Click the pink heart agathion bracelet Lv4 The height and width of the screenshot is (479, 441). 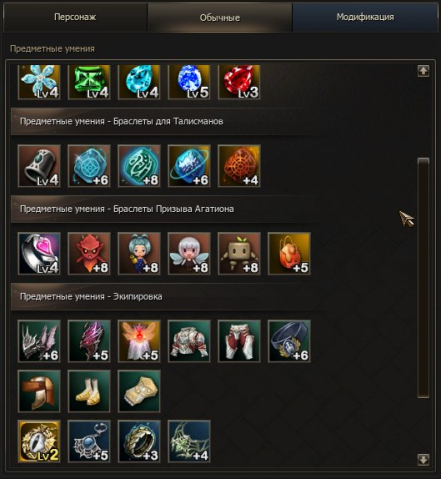click(39, 254)
